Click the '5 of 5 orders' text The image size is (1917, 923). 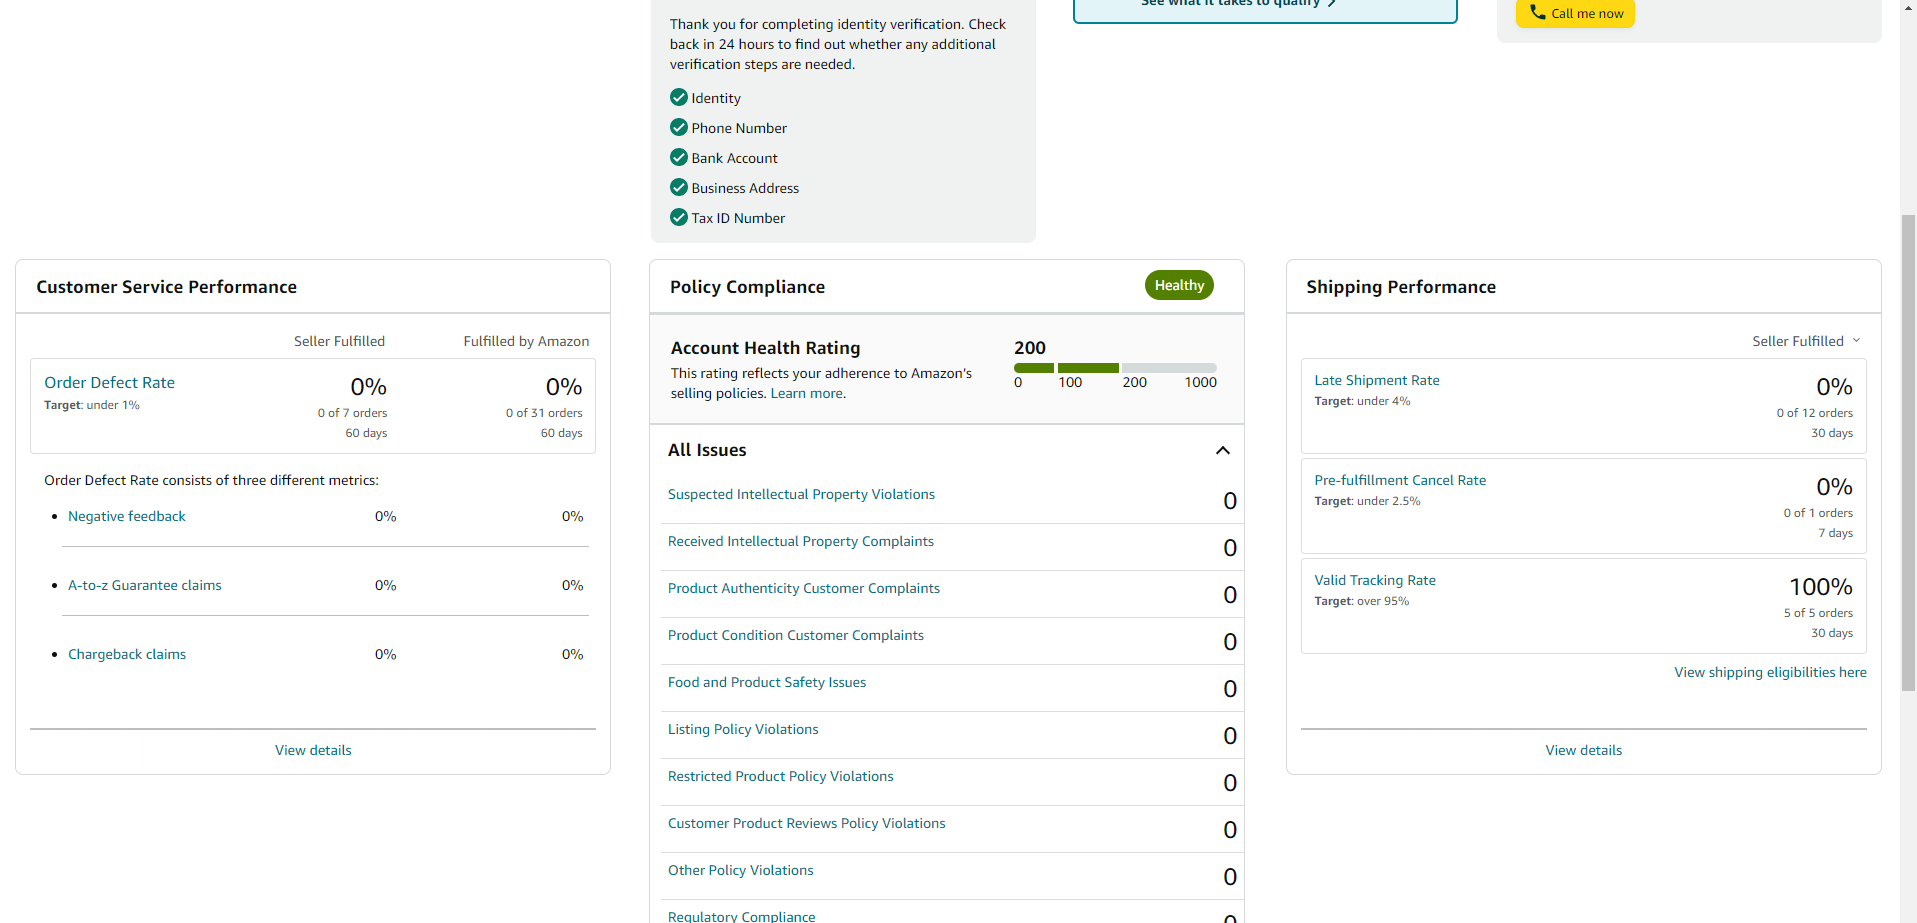(x=1818, y=613)
